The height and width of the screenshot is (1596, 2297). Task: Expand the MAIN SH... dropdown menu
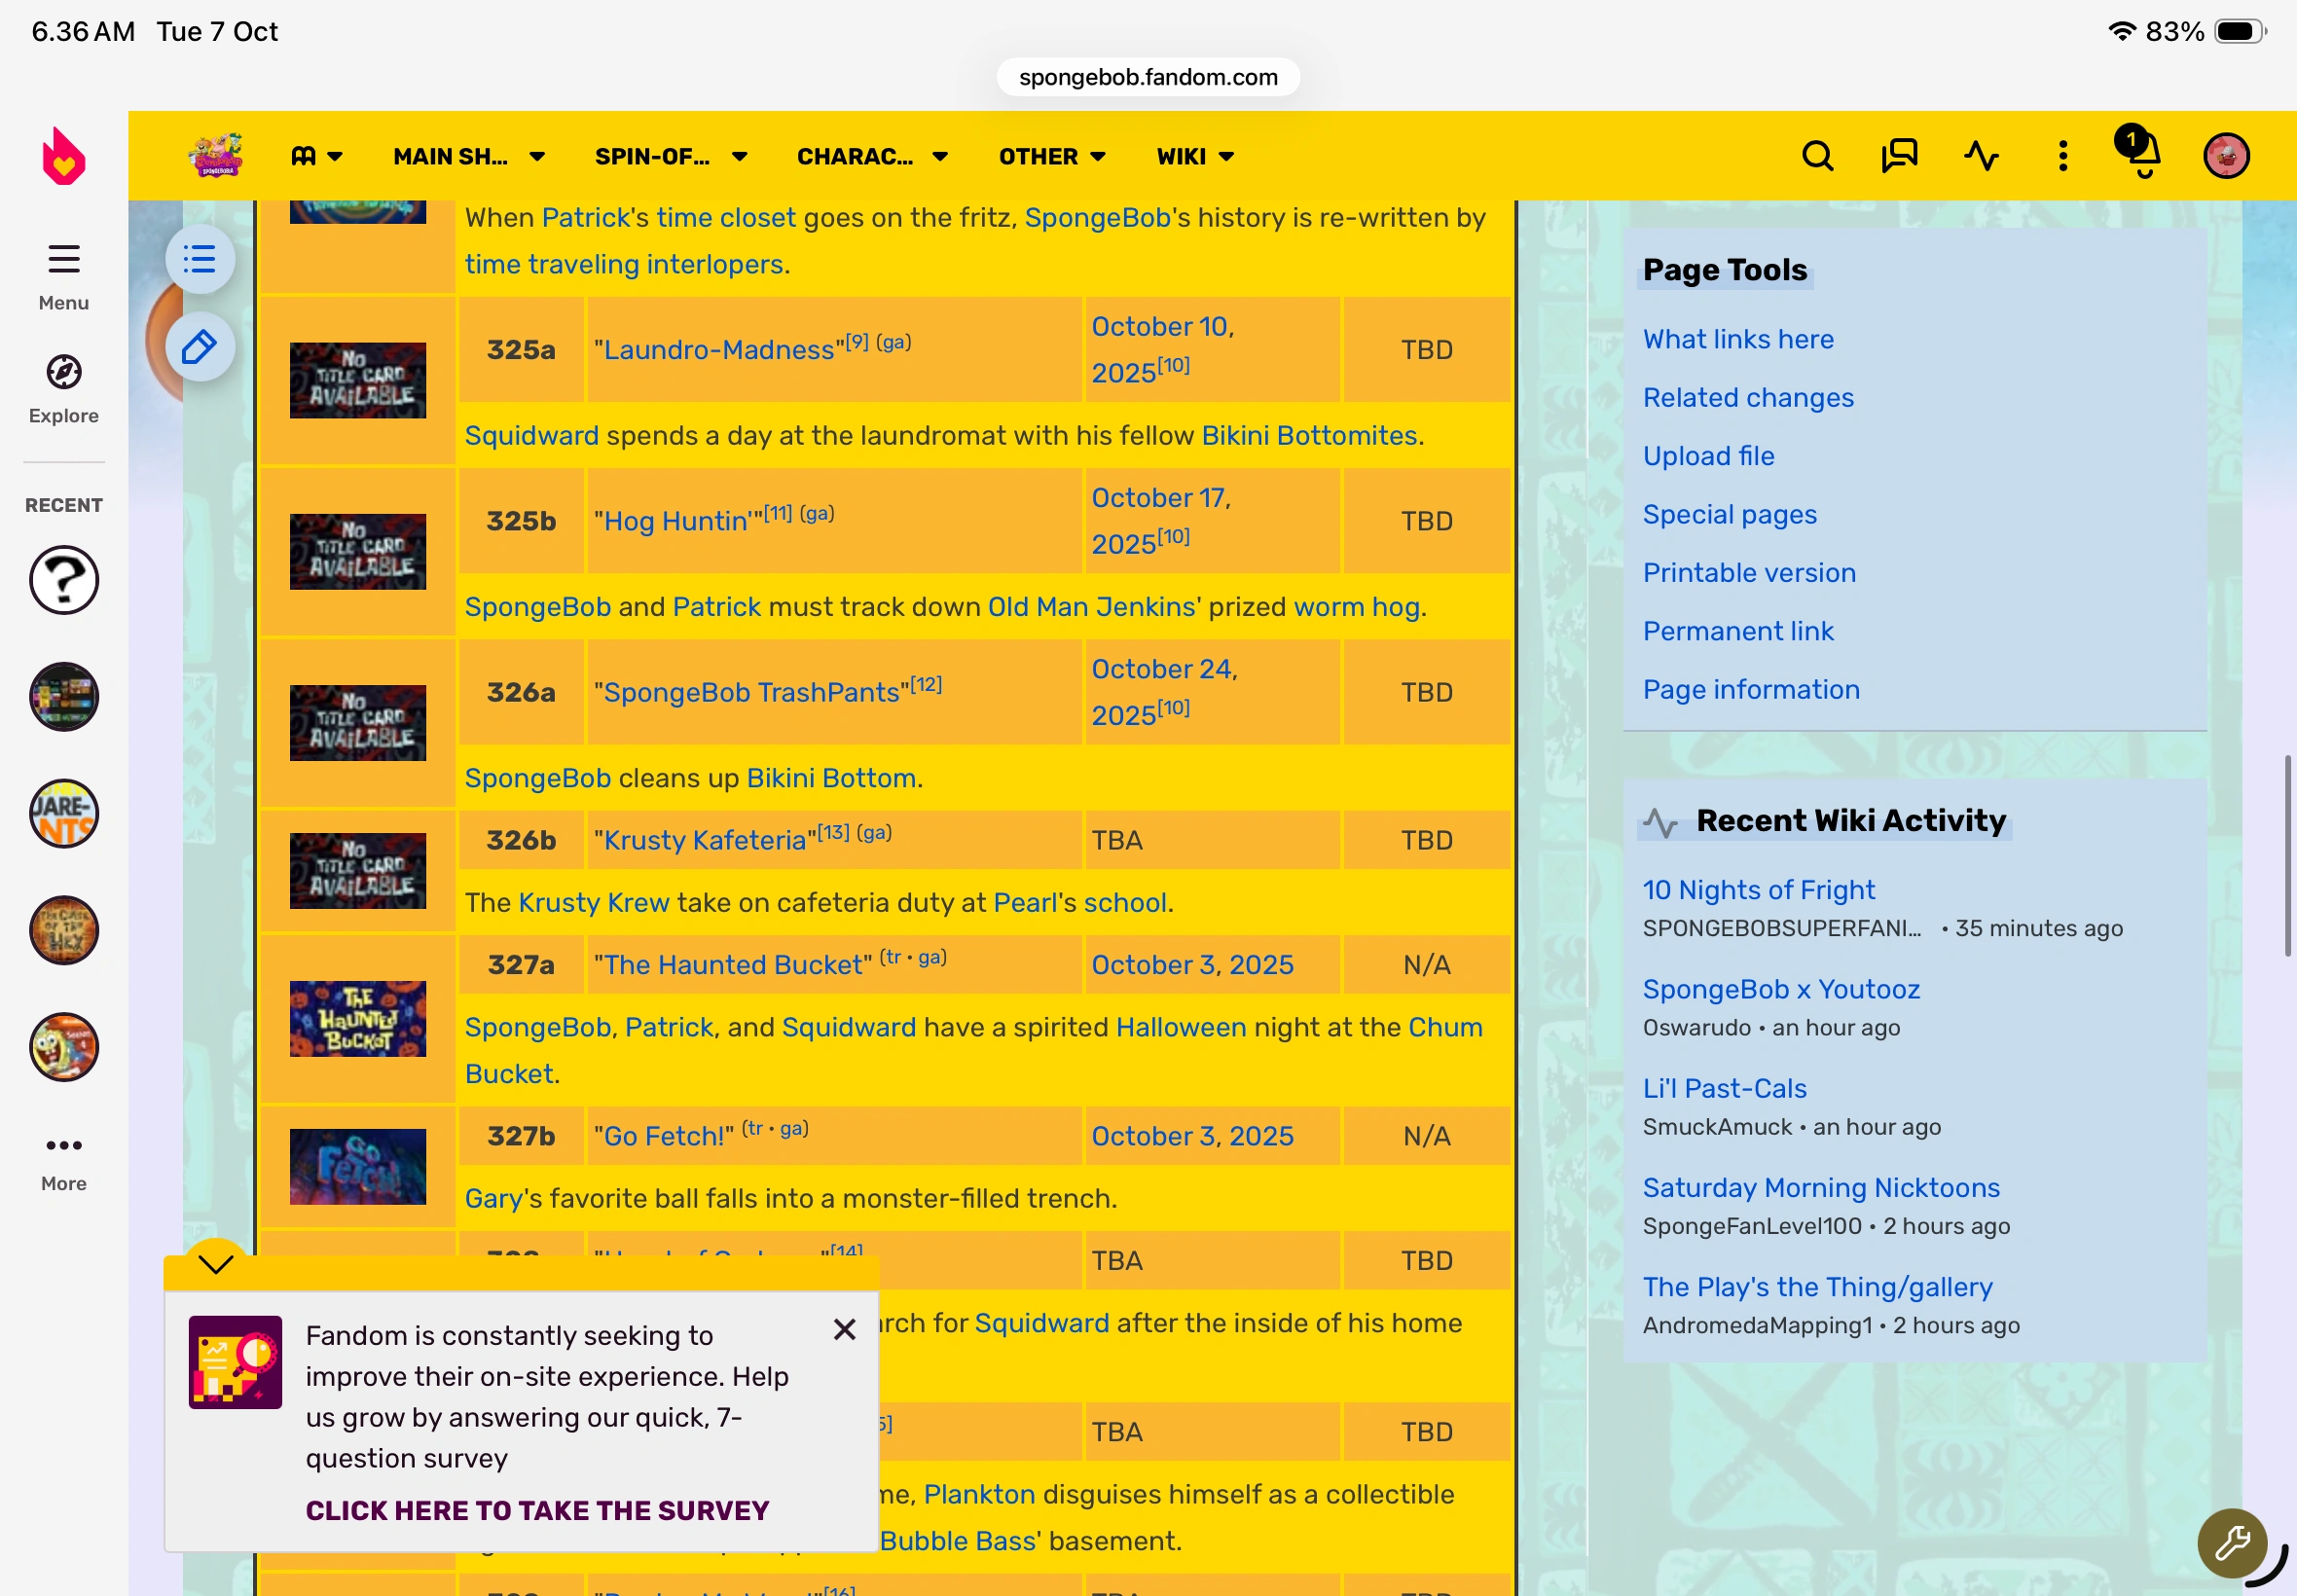pos(469,157)
